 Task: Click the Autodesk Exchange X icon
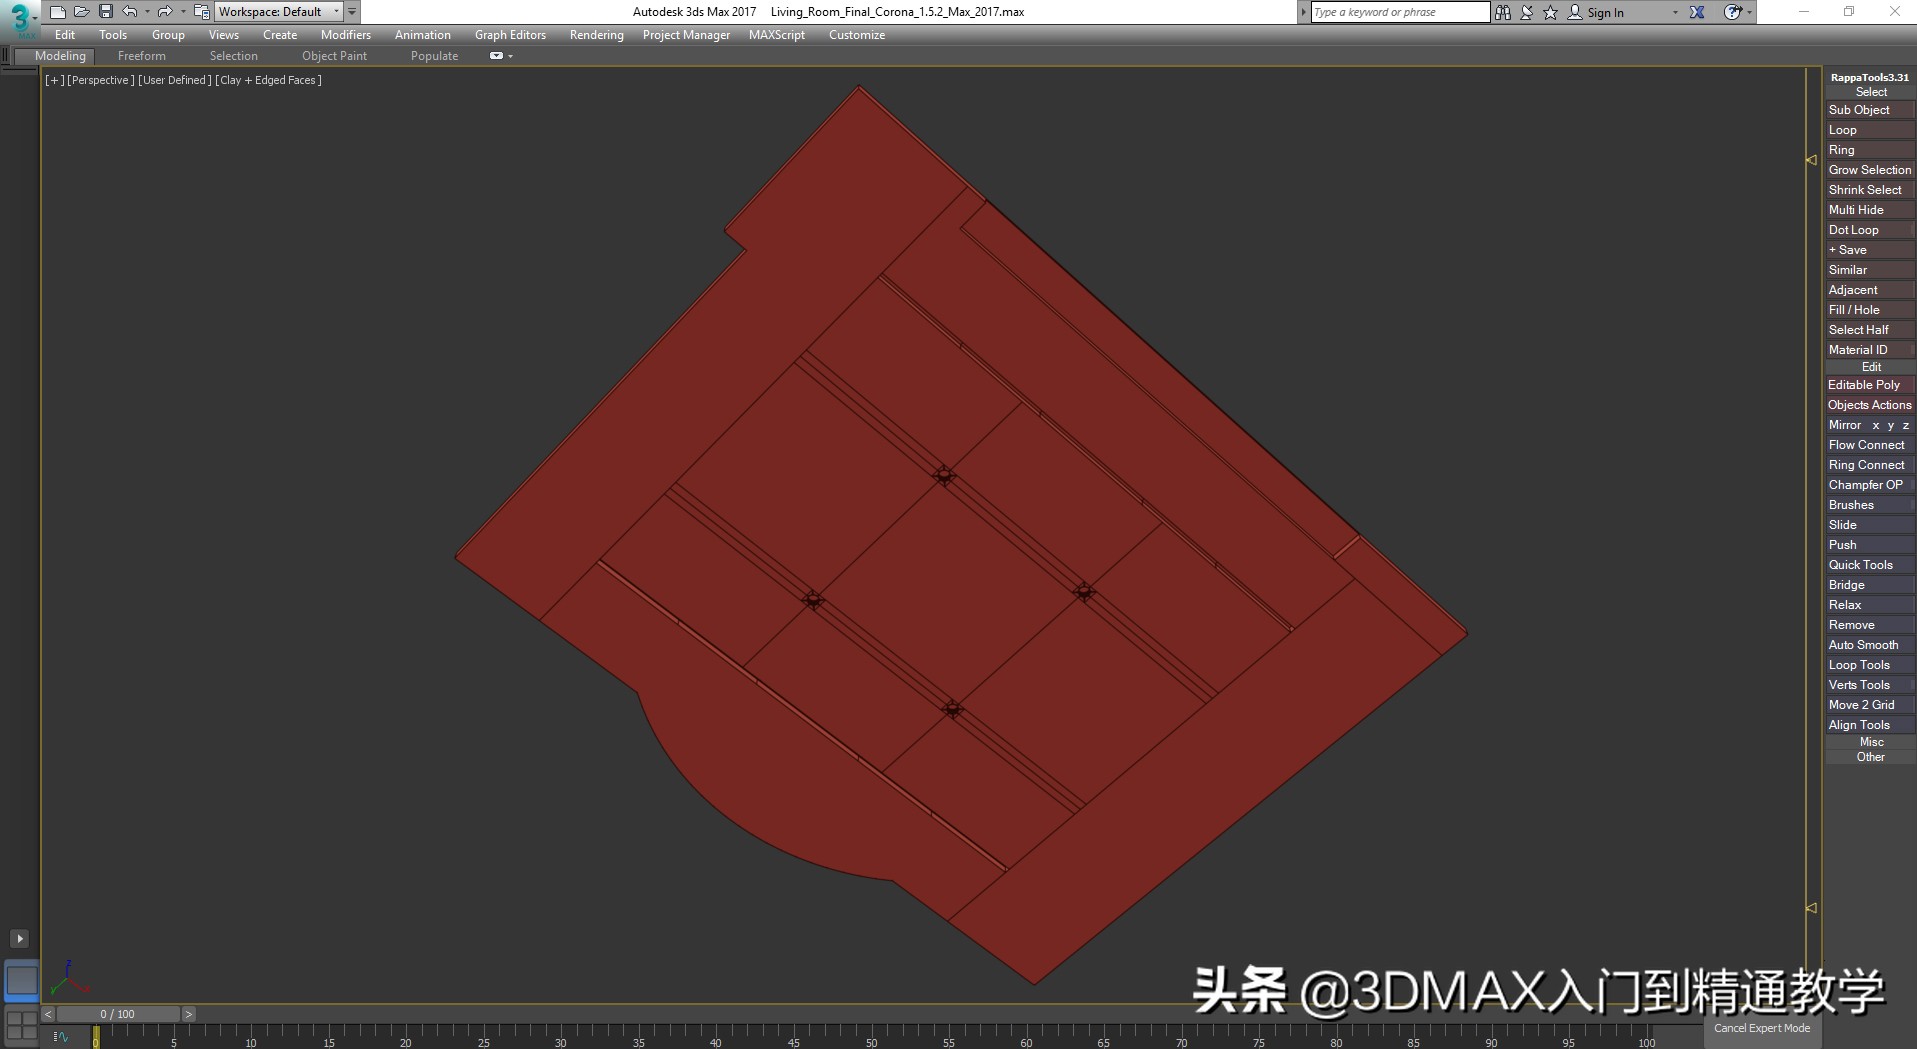coord(1697,12)
